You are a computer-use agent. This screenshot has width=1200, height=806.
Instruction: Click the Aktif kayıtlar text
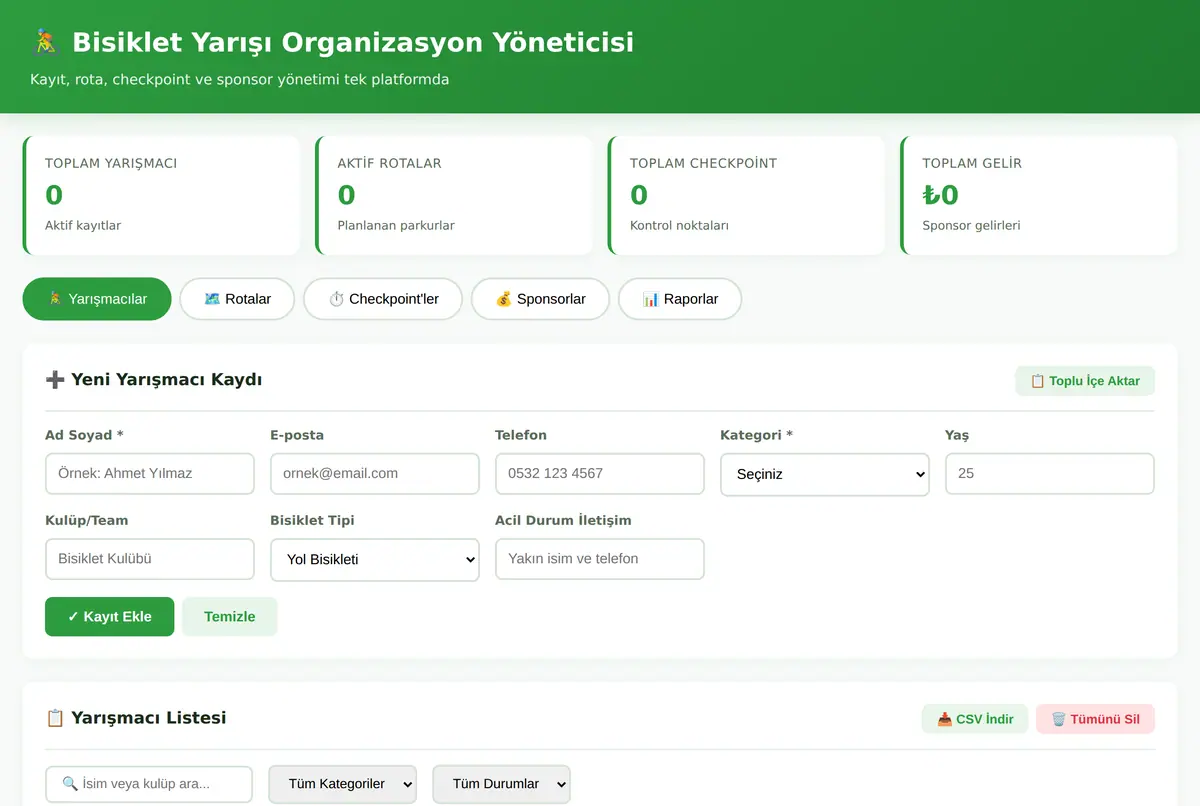pyautogui.click(x=83, y=226)
